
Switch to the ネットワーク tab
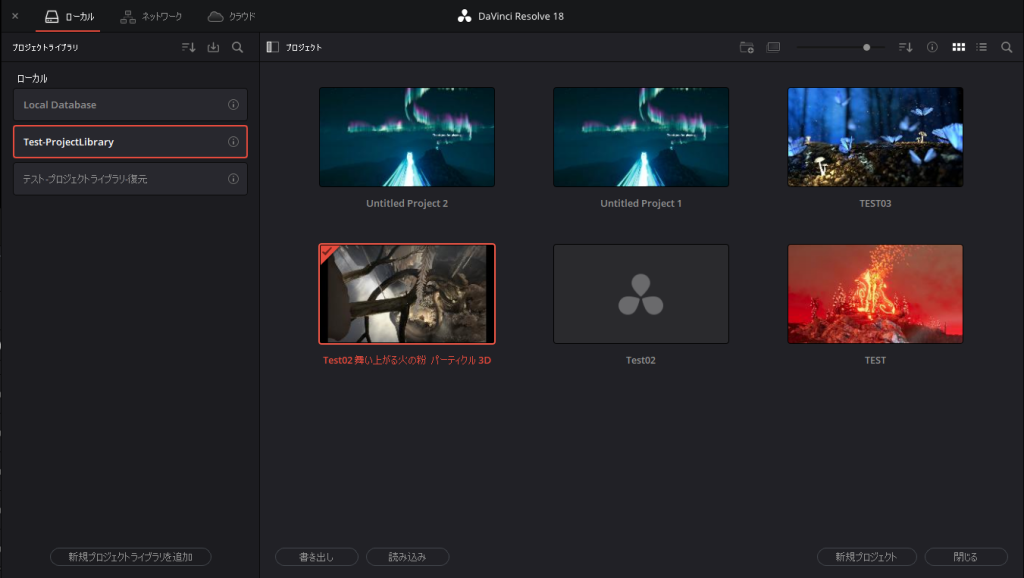pyautogui.click(x=151, y=16)
